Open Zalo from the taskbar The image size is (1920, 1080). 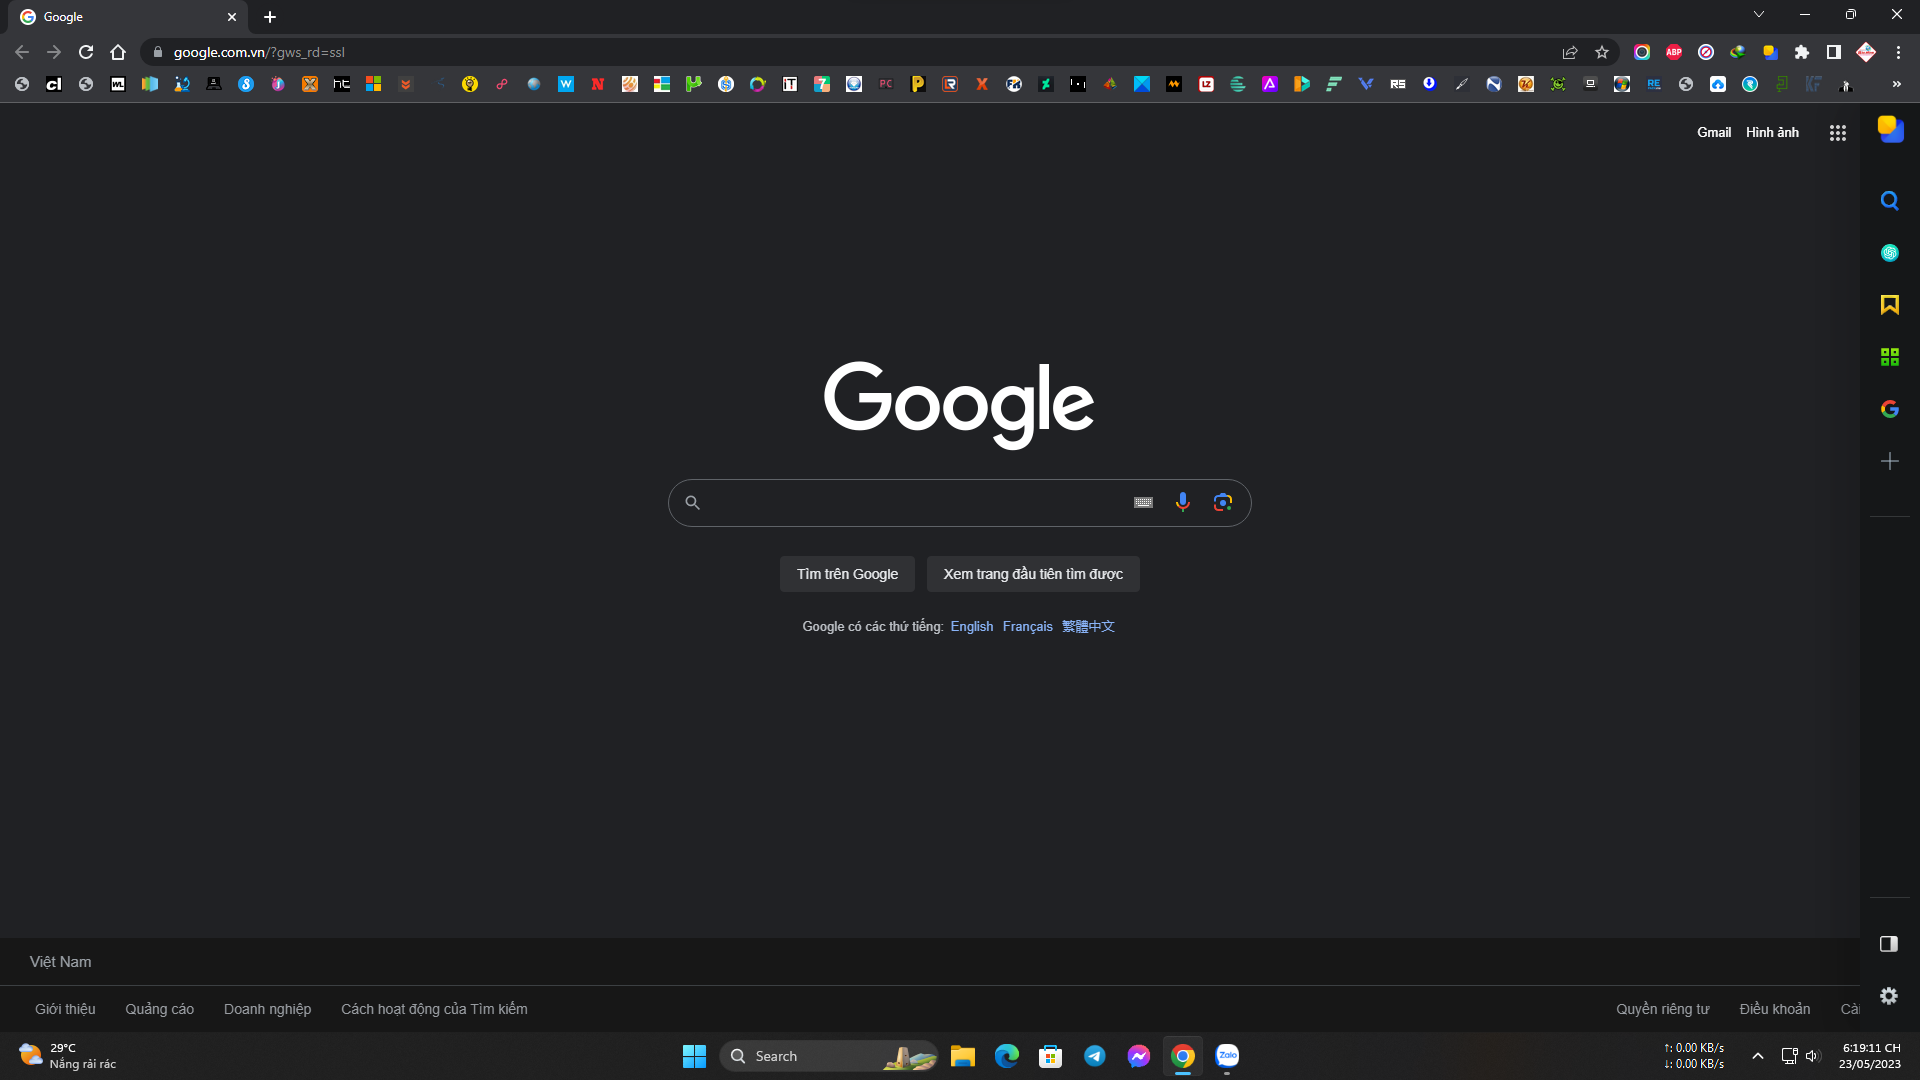click(x=1227, y=1056)
